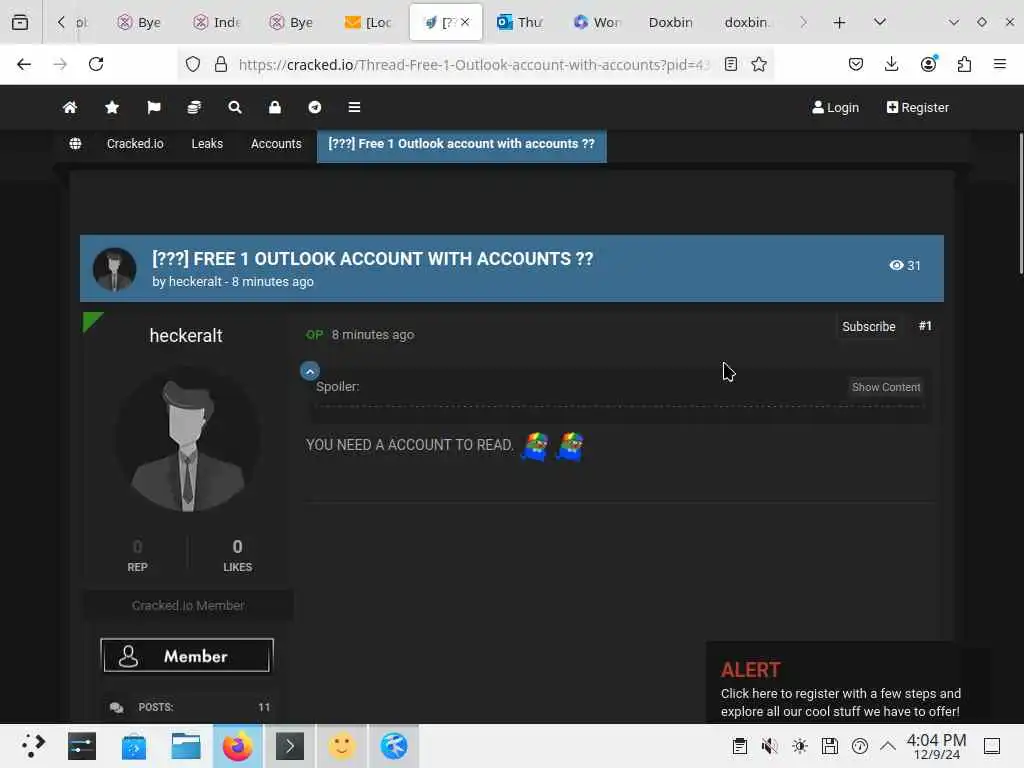Expand the list all tabs chevron
The height and width of the screenshot is (768, 1024).
tap(880, 22)
